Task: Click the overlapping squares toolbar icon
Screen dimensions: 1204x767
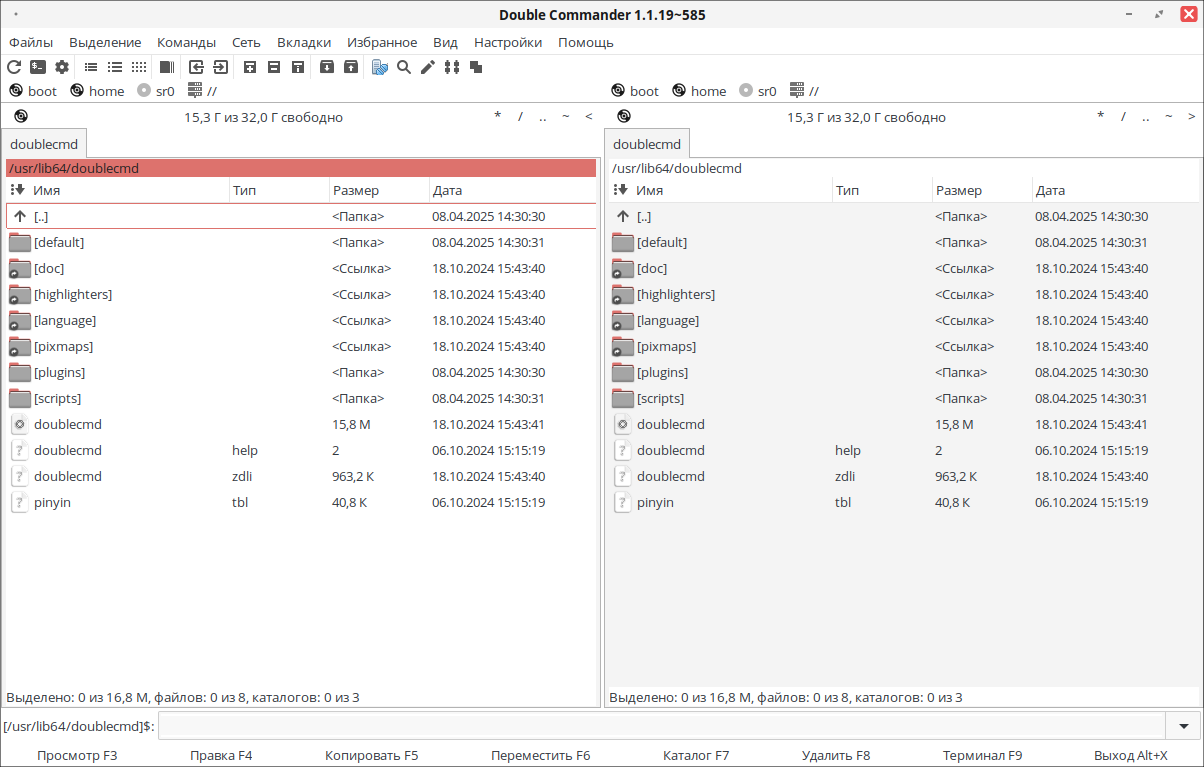Action: (x=476, y=67)
